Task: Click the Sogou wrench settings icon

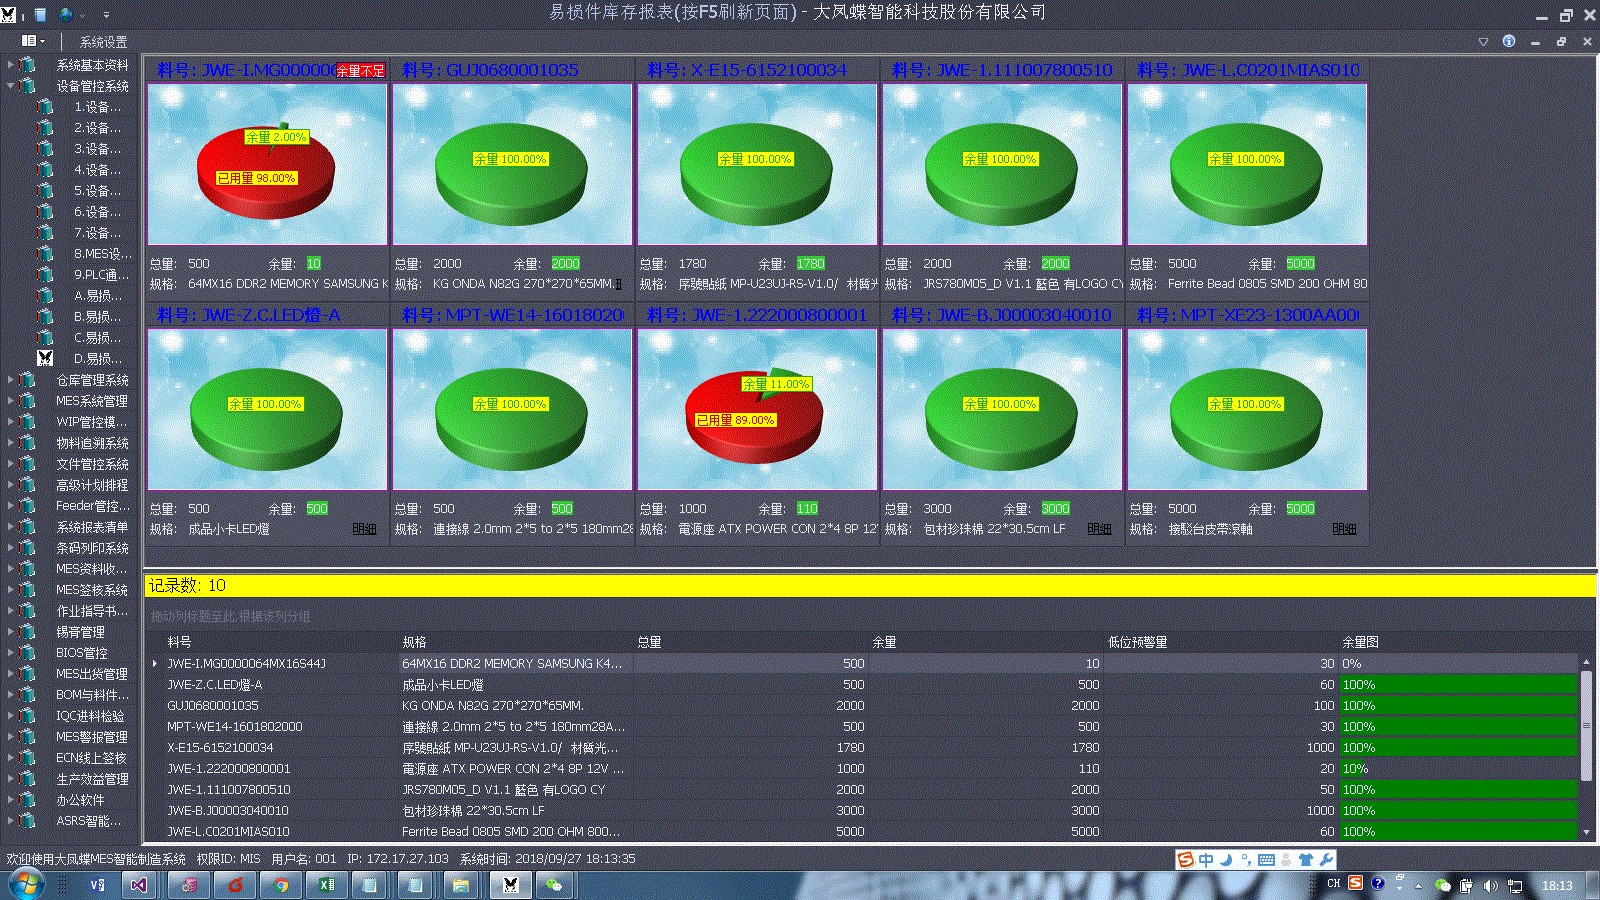Action: coord(1326,860)
